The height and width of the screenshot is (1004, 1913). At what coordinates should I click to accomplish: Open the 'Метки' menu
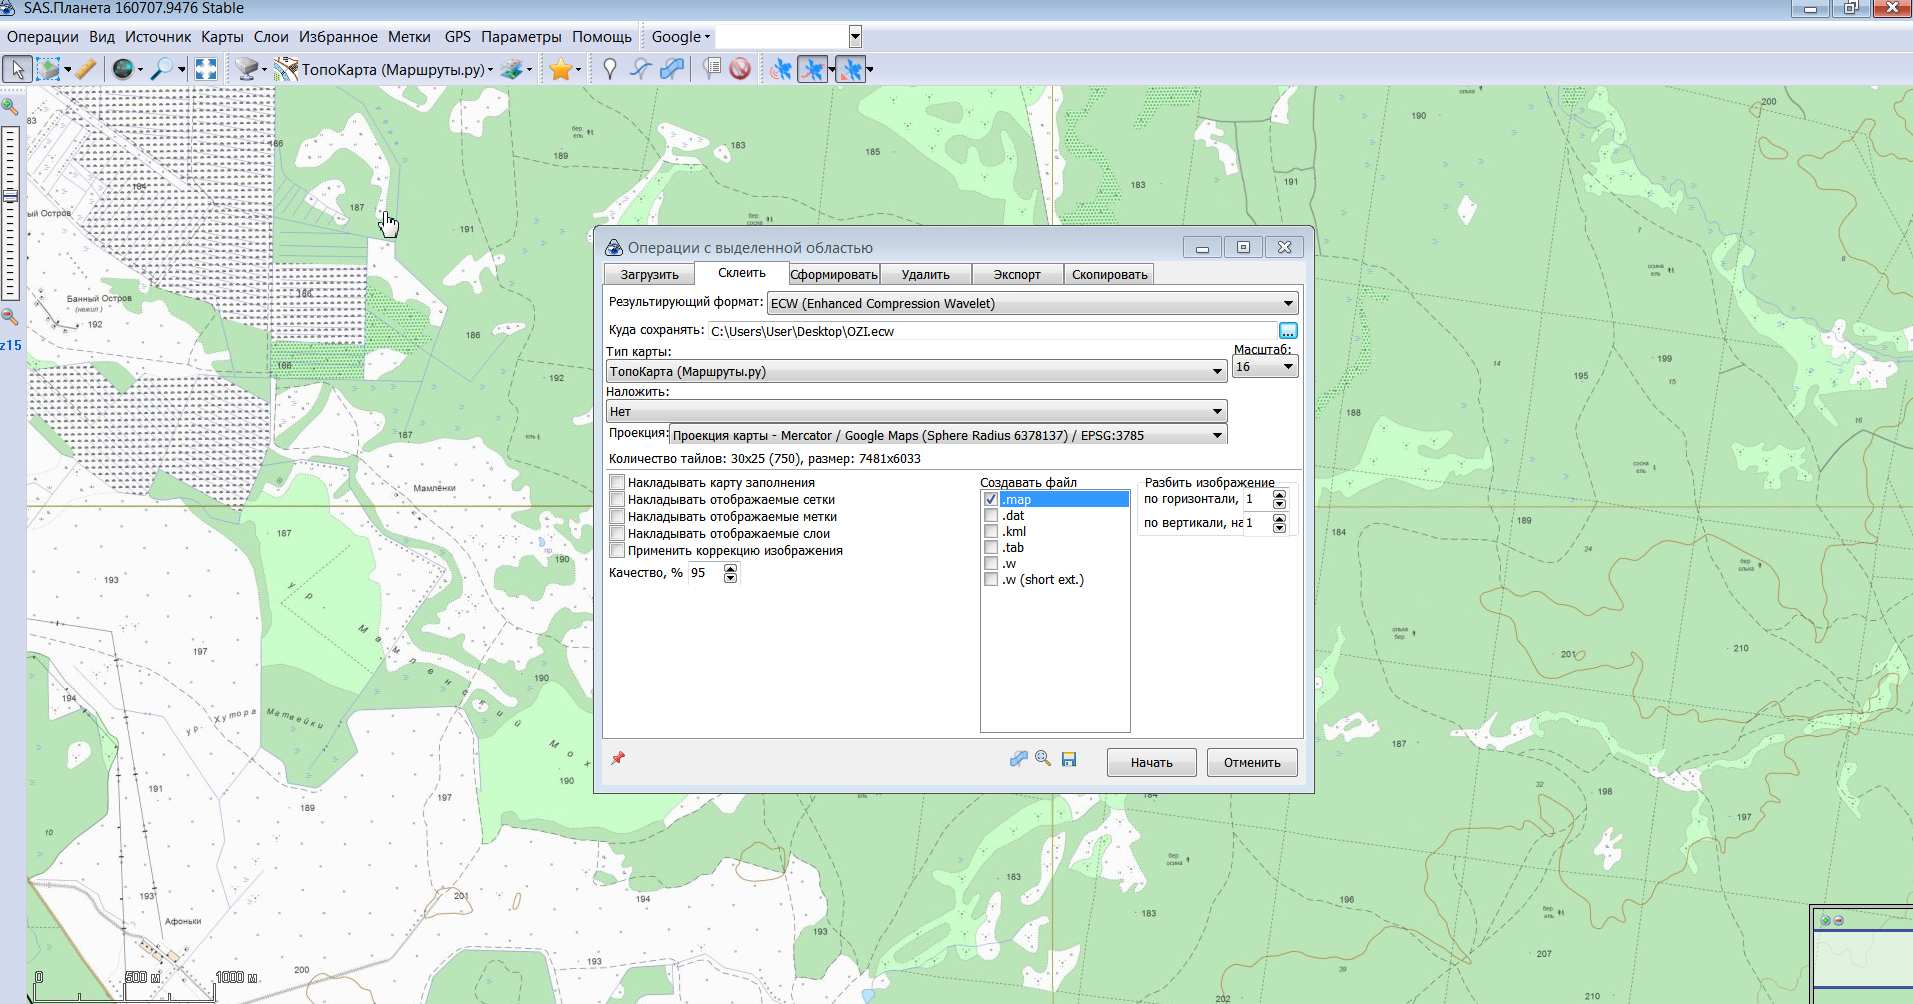(x=409, y=37)
